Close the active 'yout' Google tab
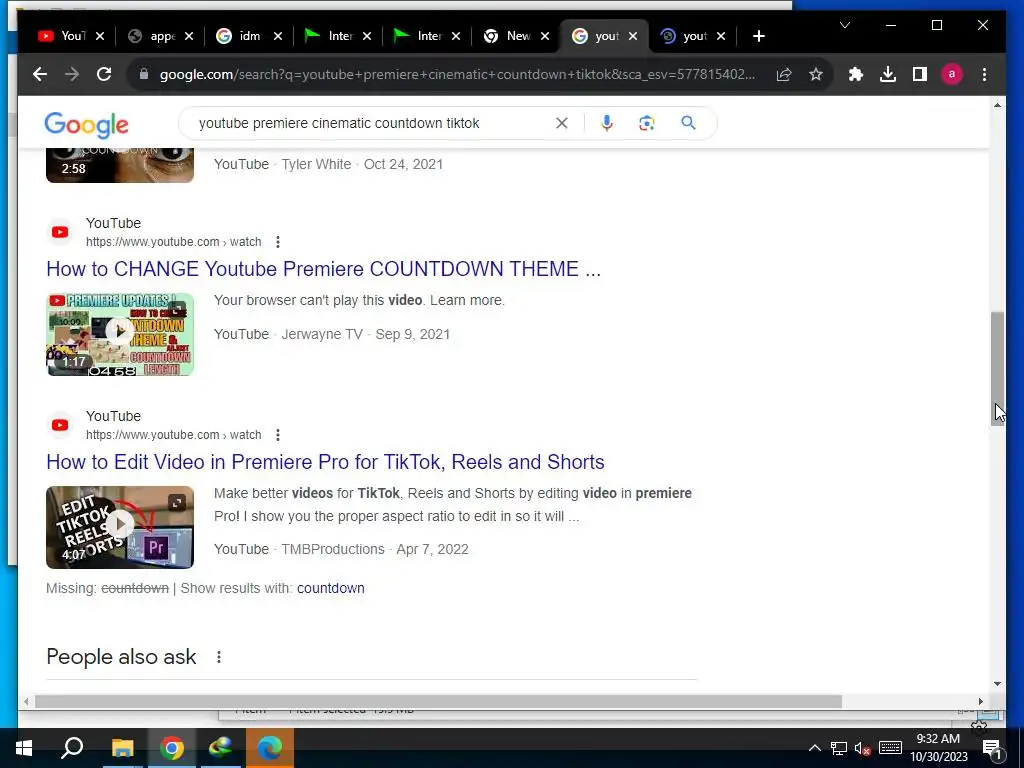 coord(633,37)
